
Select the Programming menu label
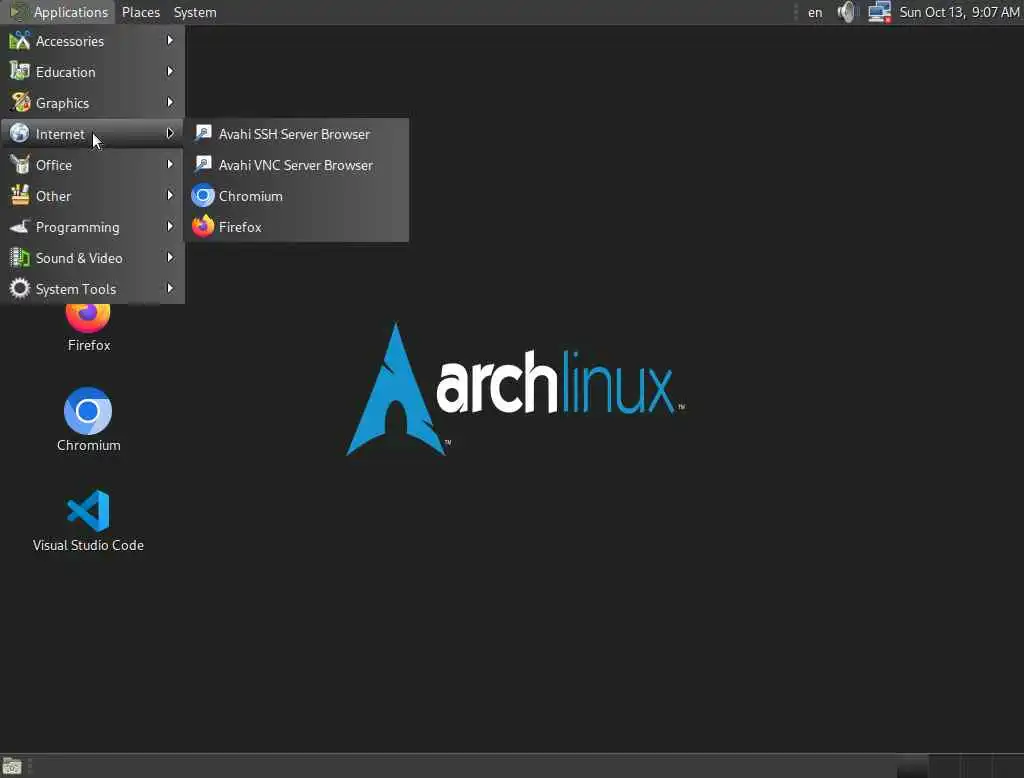78,227
